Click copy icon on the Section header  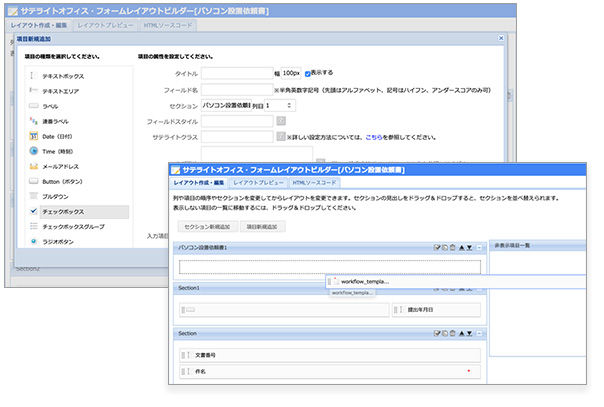click(445, 333)
